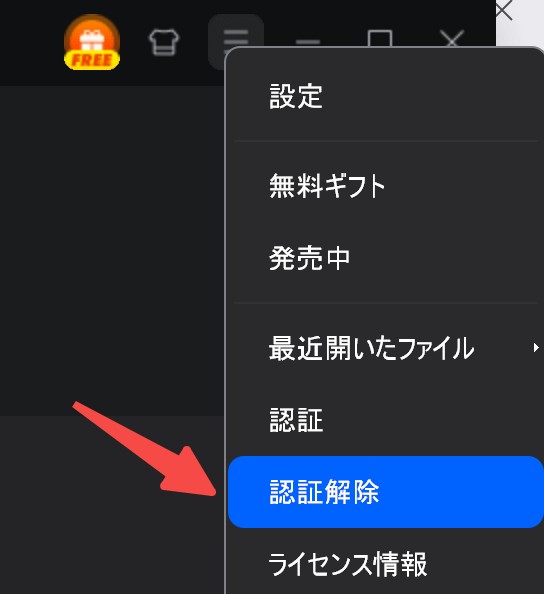Screen dimensions: 544x594
Task: Claim a free gift via 無料ギフト
Action: (x=386, y=186)
